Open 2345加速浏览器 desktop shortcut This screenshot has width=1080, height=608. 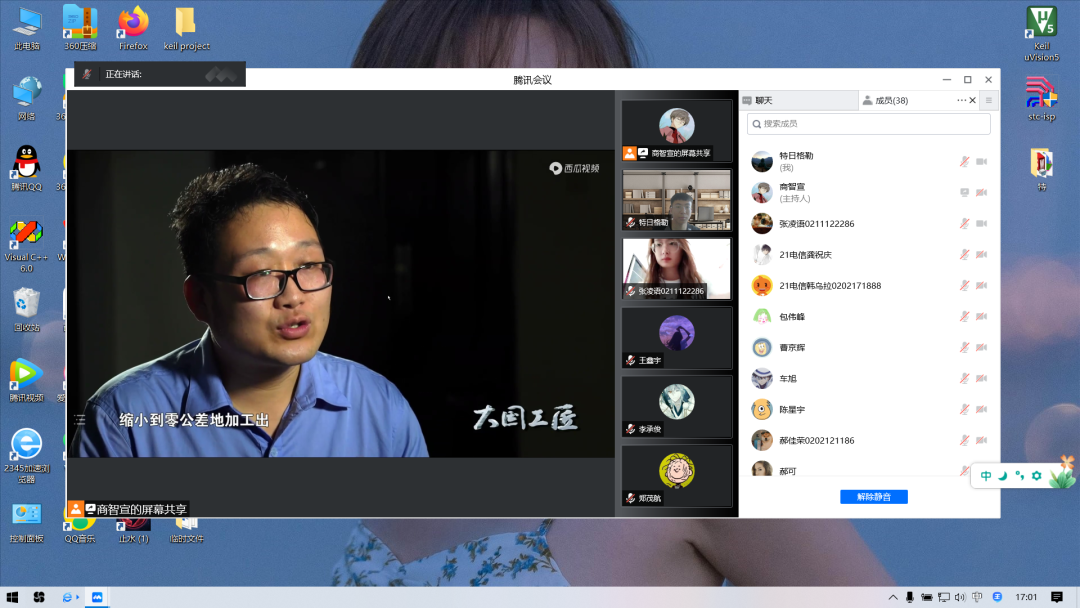(26, 455)
